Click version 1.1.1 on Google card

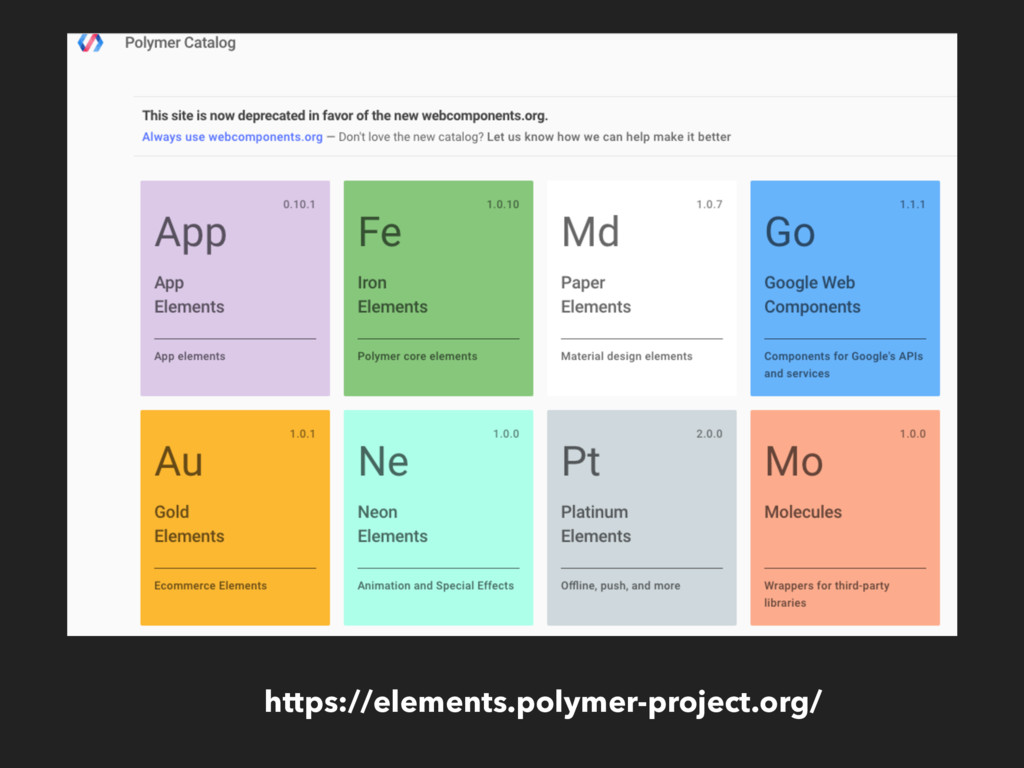point(912,204)
